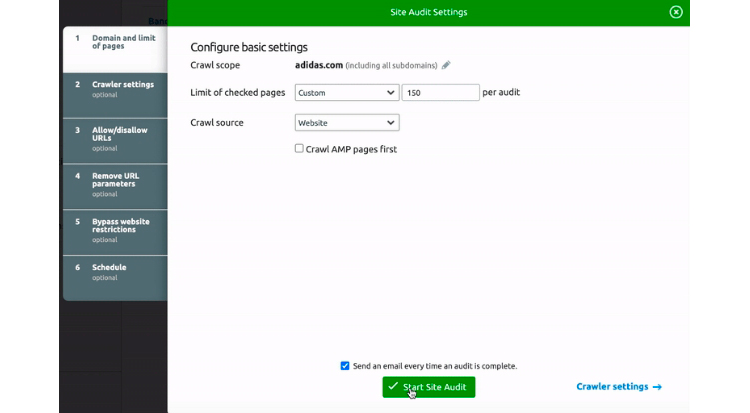Follow the Crawler settings link at bottom right

pyautogui.click(x=612, y=387)
